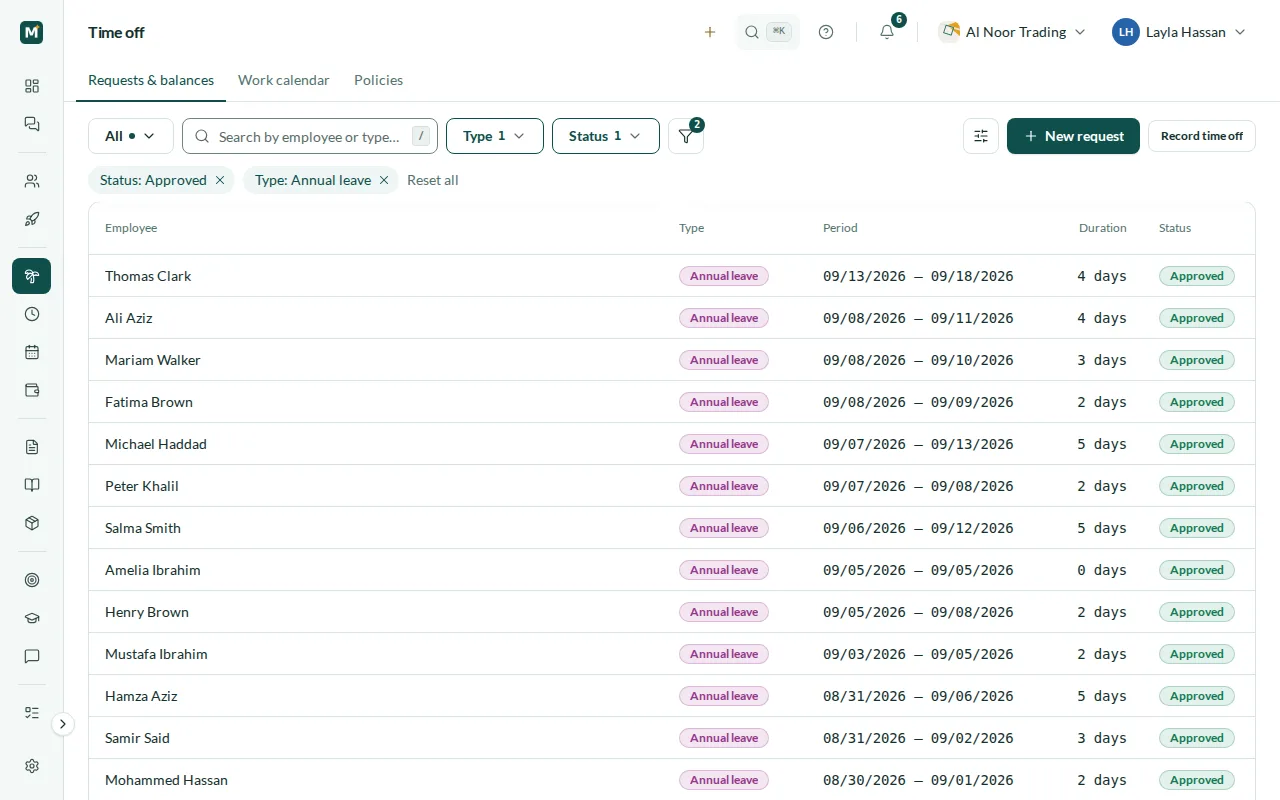Open Thomas Clark's leave request row

(x=672, y=276)
